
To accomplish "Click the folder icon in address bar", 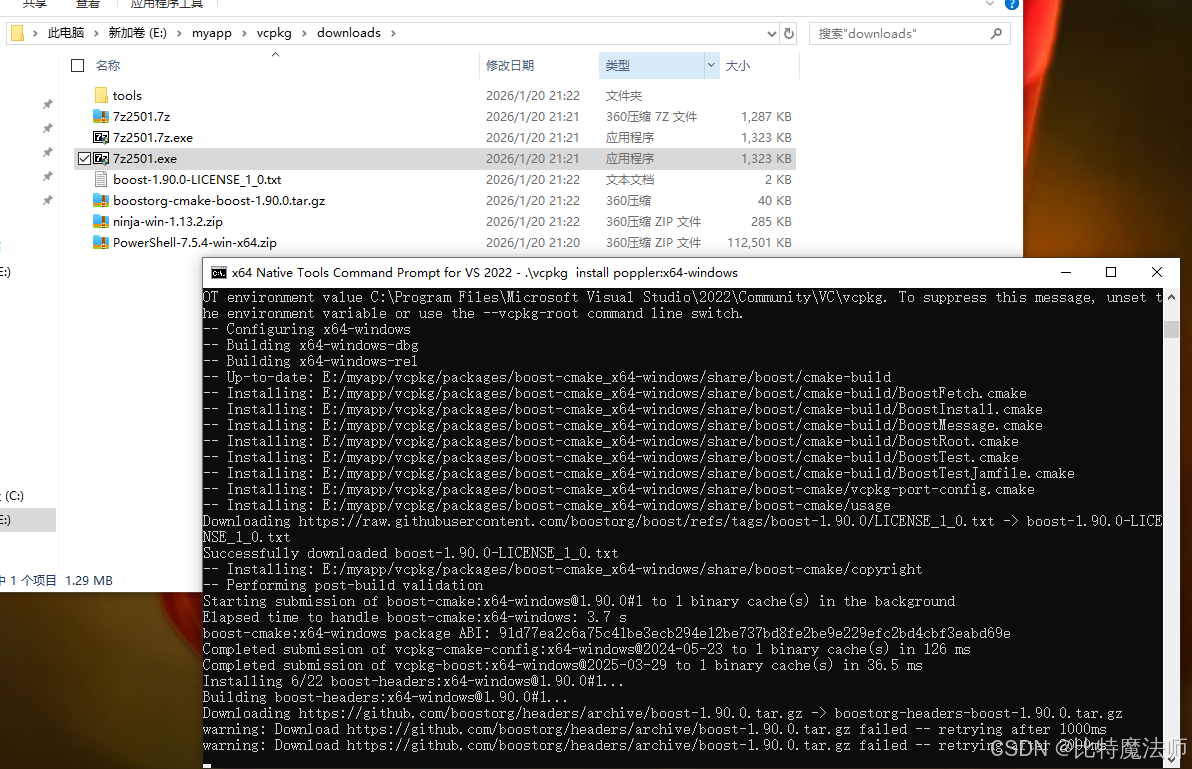I will click(17, 33).
